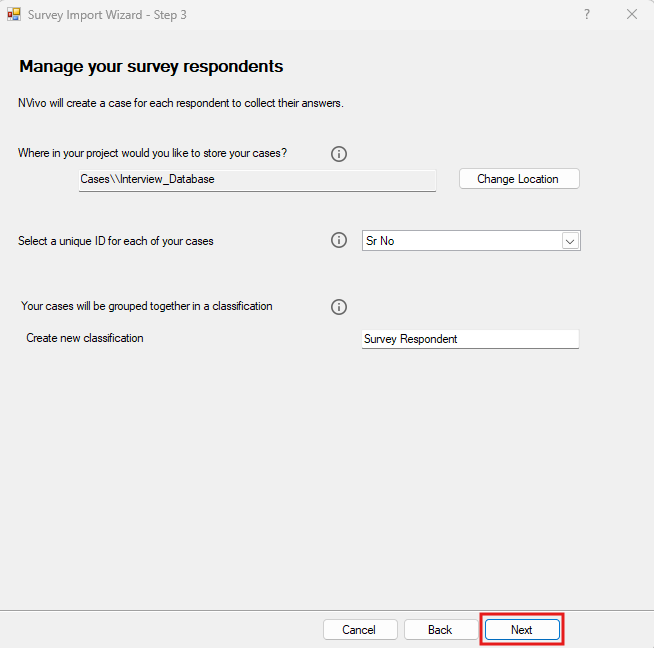Click the 'Survey Import Wizard - Step 3' title

tap(107, 15)
